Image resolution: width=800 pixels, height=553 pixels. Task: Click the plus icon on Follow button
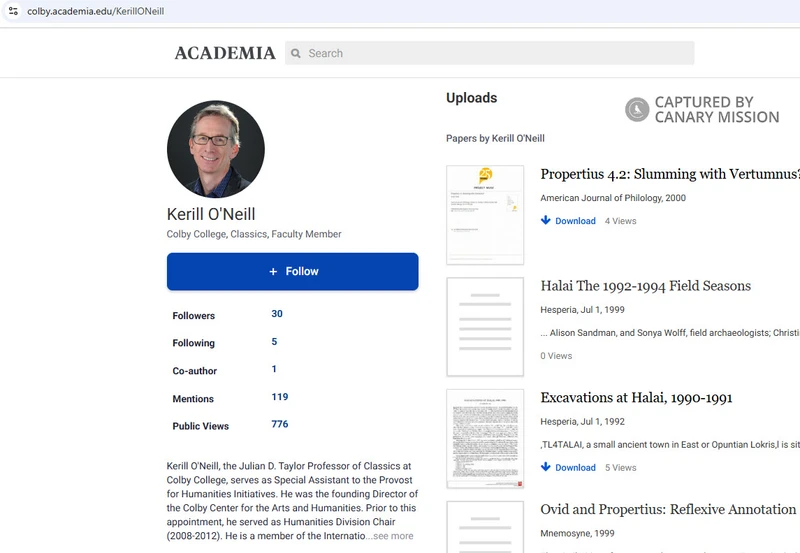[x=273, y=271]
